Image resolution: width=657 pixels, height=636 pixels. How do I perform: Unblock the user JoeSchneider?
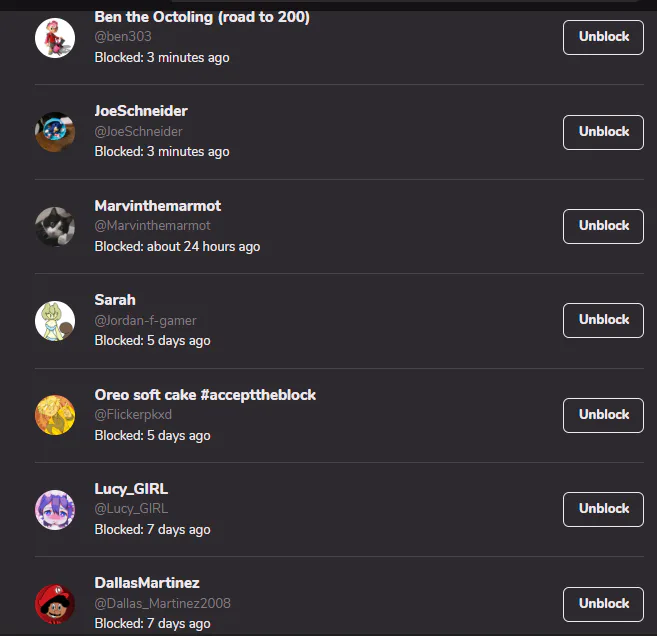[x=603, y=131]
